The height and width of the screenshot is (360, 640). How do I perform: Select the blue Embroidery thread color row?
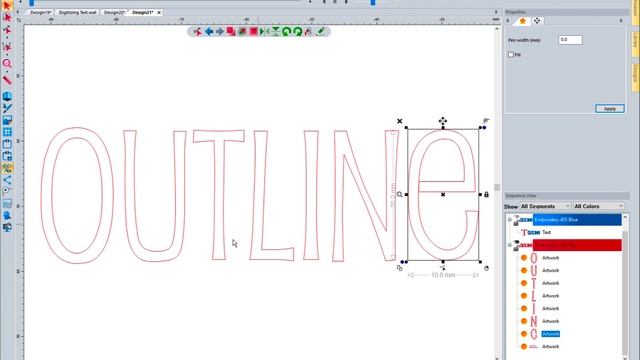[x=577, y=220]
